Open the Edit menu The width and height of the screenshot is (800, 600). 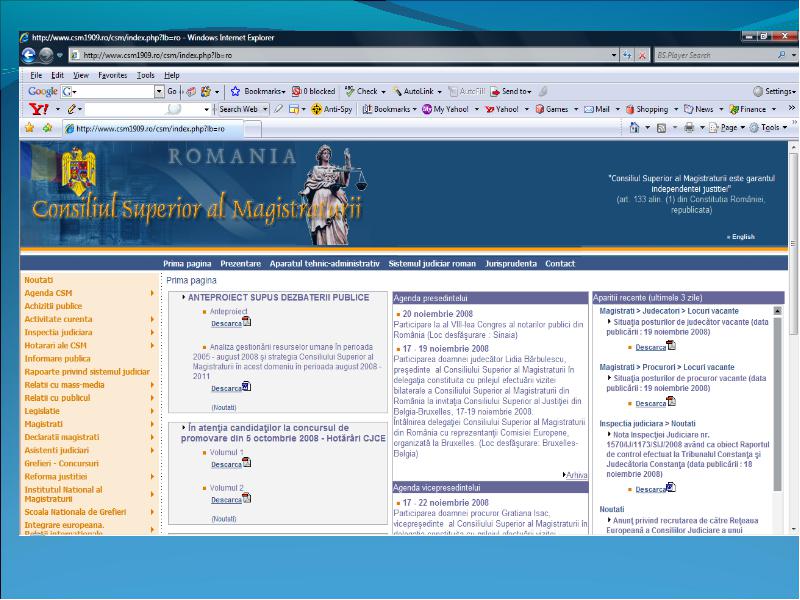click(57, 75)
